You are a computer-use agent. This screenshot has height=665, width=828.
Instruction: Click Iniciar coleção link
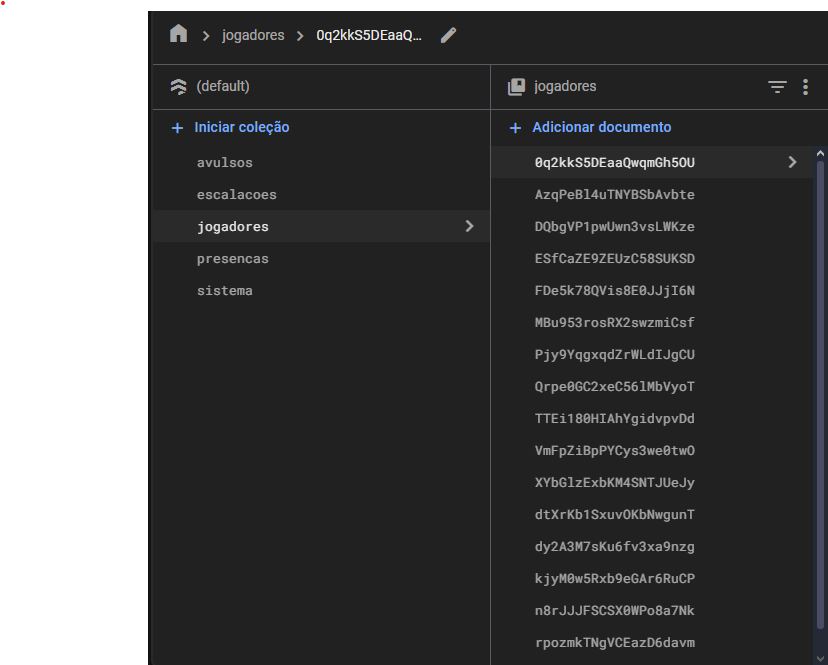(x=241, y=128)
